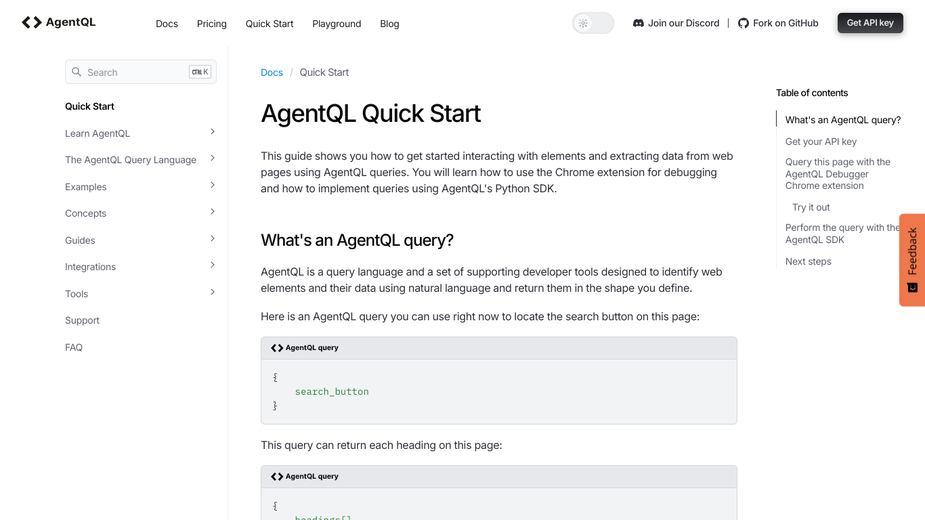Viewport: 925px width, 520px height.
Task: Open the Docs menu item
Action: [x=166, y=24]
